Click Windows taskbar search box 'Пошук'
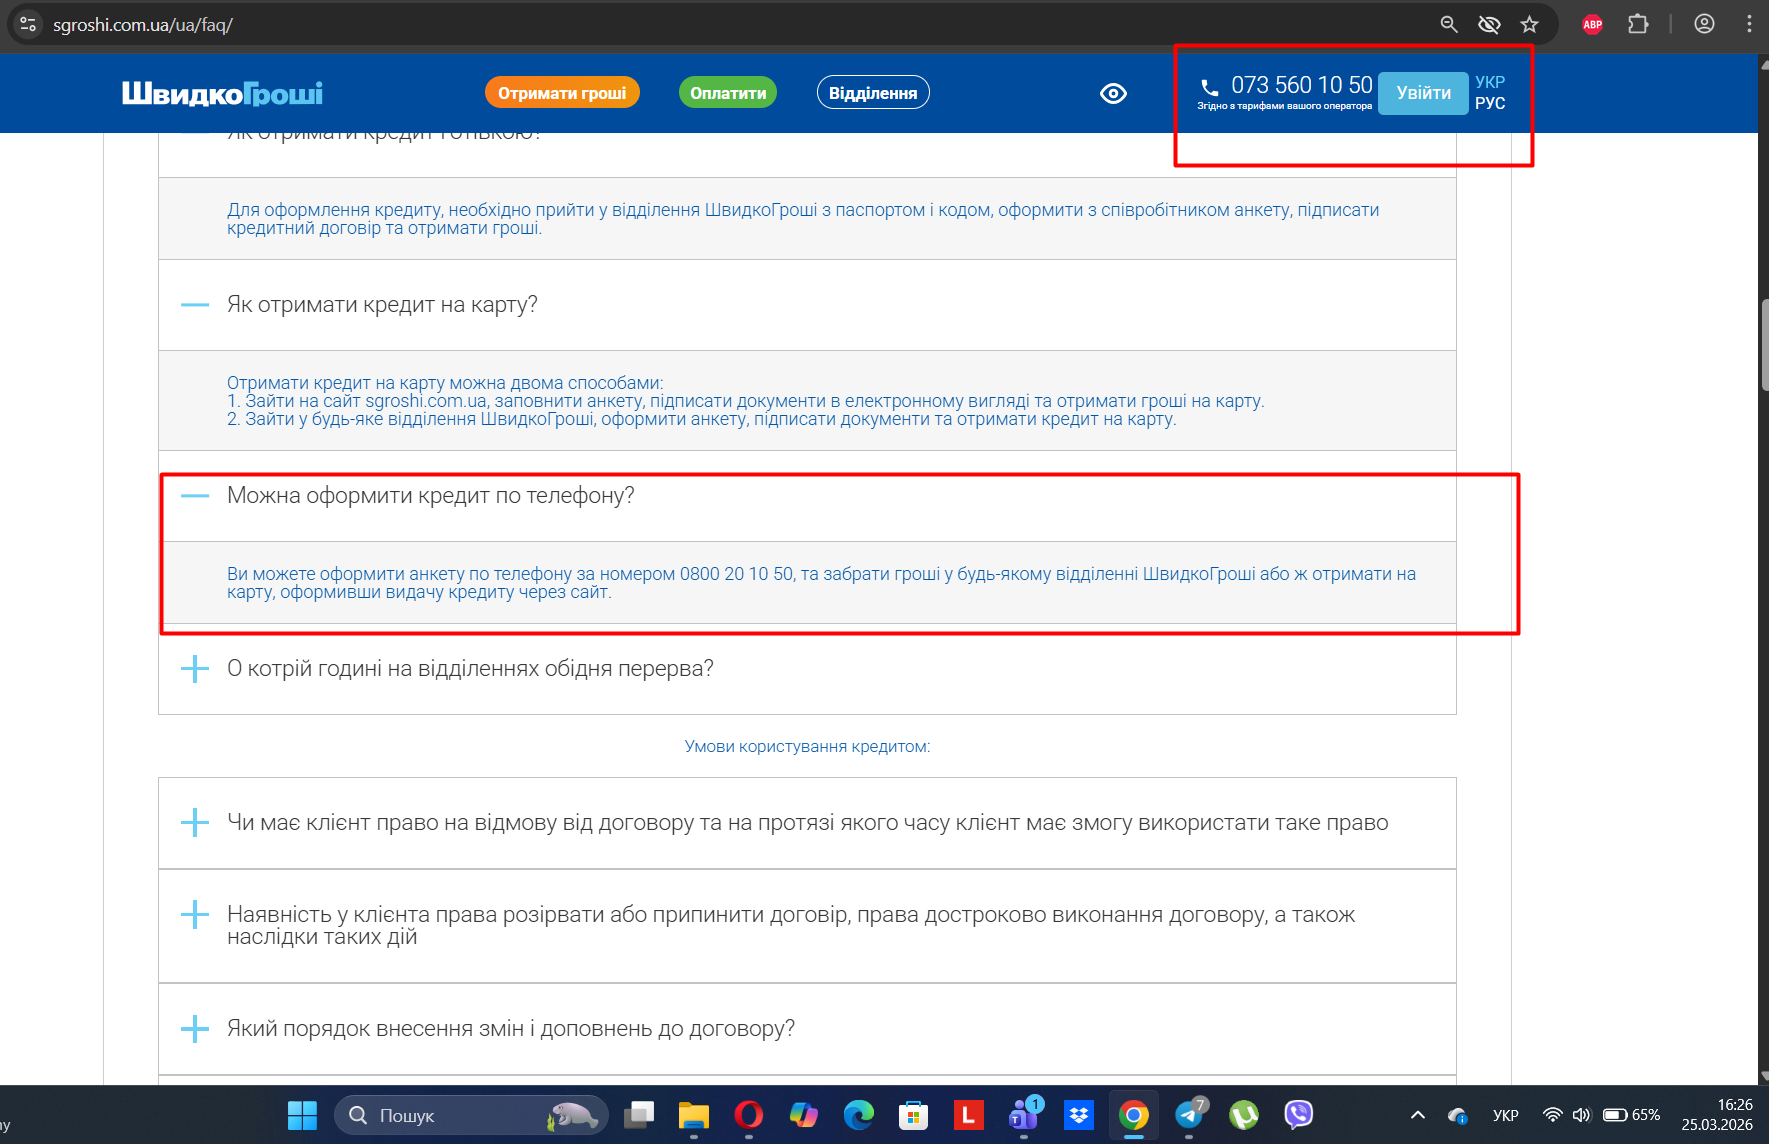The image size is (1769, 1144). pos(471,1115)
